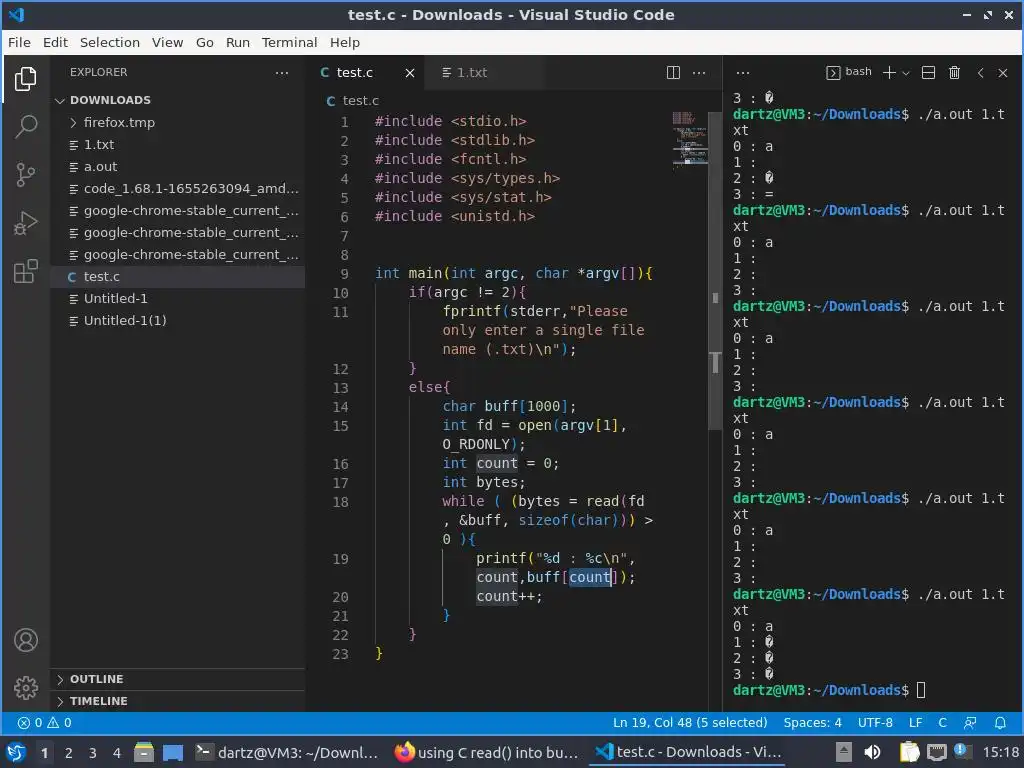Split the terminal panel
Image resolution: width=1024 pixels, height=768 pixels.
(x=928, y=72)
